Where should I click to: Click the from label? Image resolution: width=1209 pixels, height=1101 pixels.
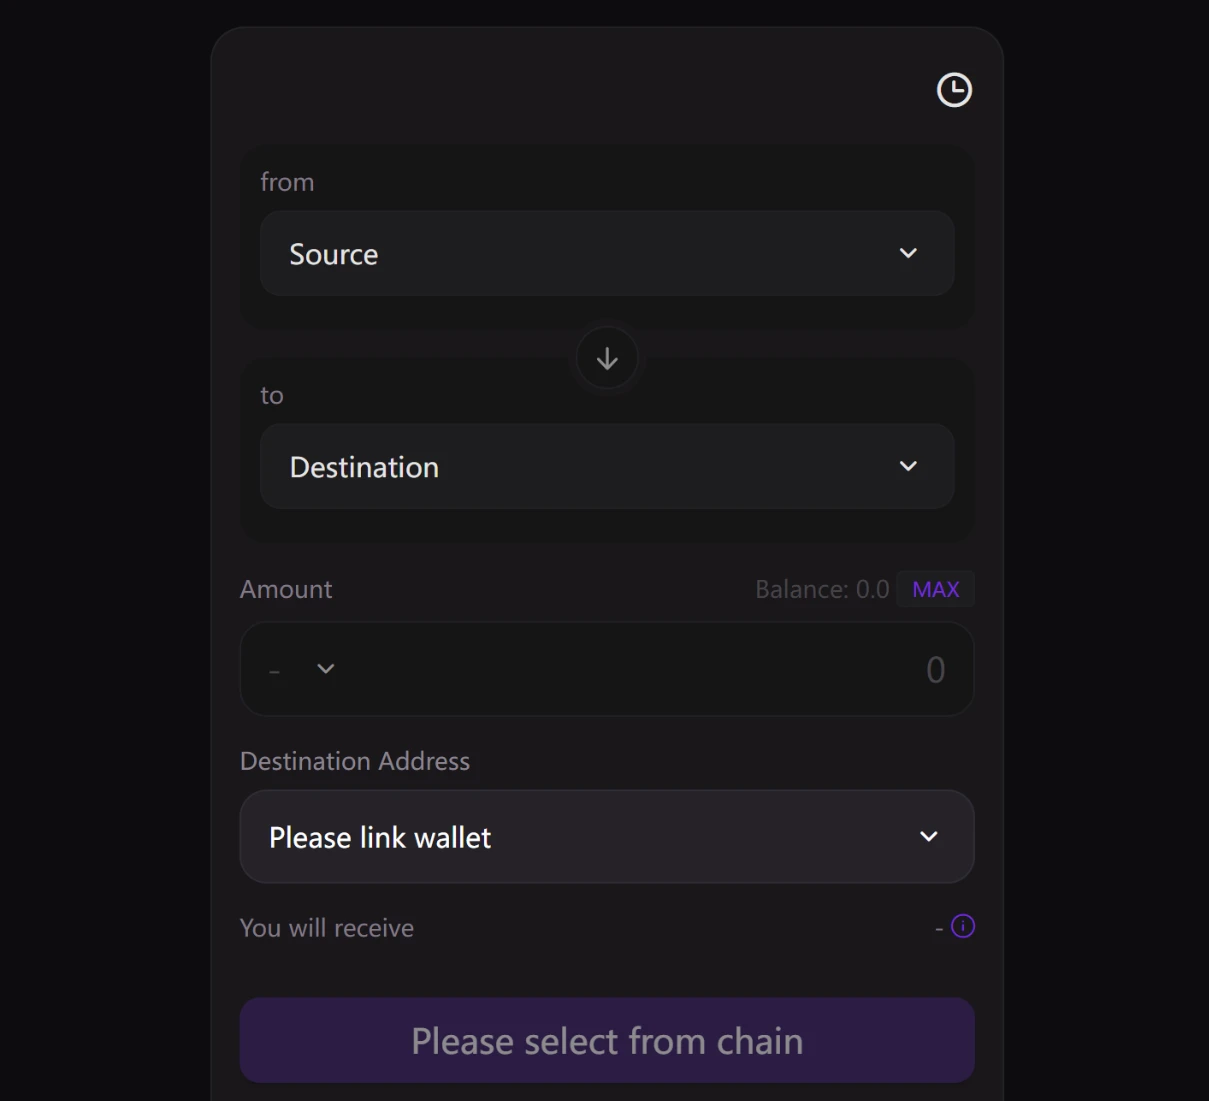click(287, 182)
